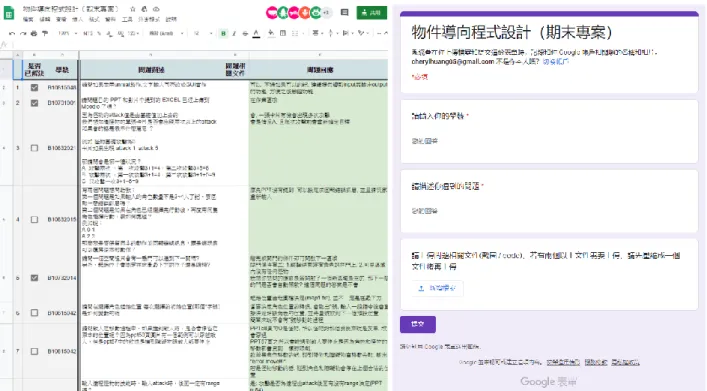Star the spreadsheet document
Screen dimensions: 707x391
coord(133,9)
